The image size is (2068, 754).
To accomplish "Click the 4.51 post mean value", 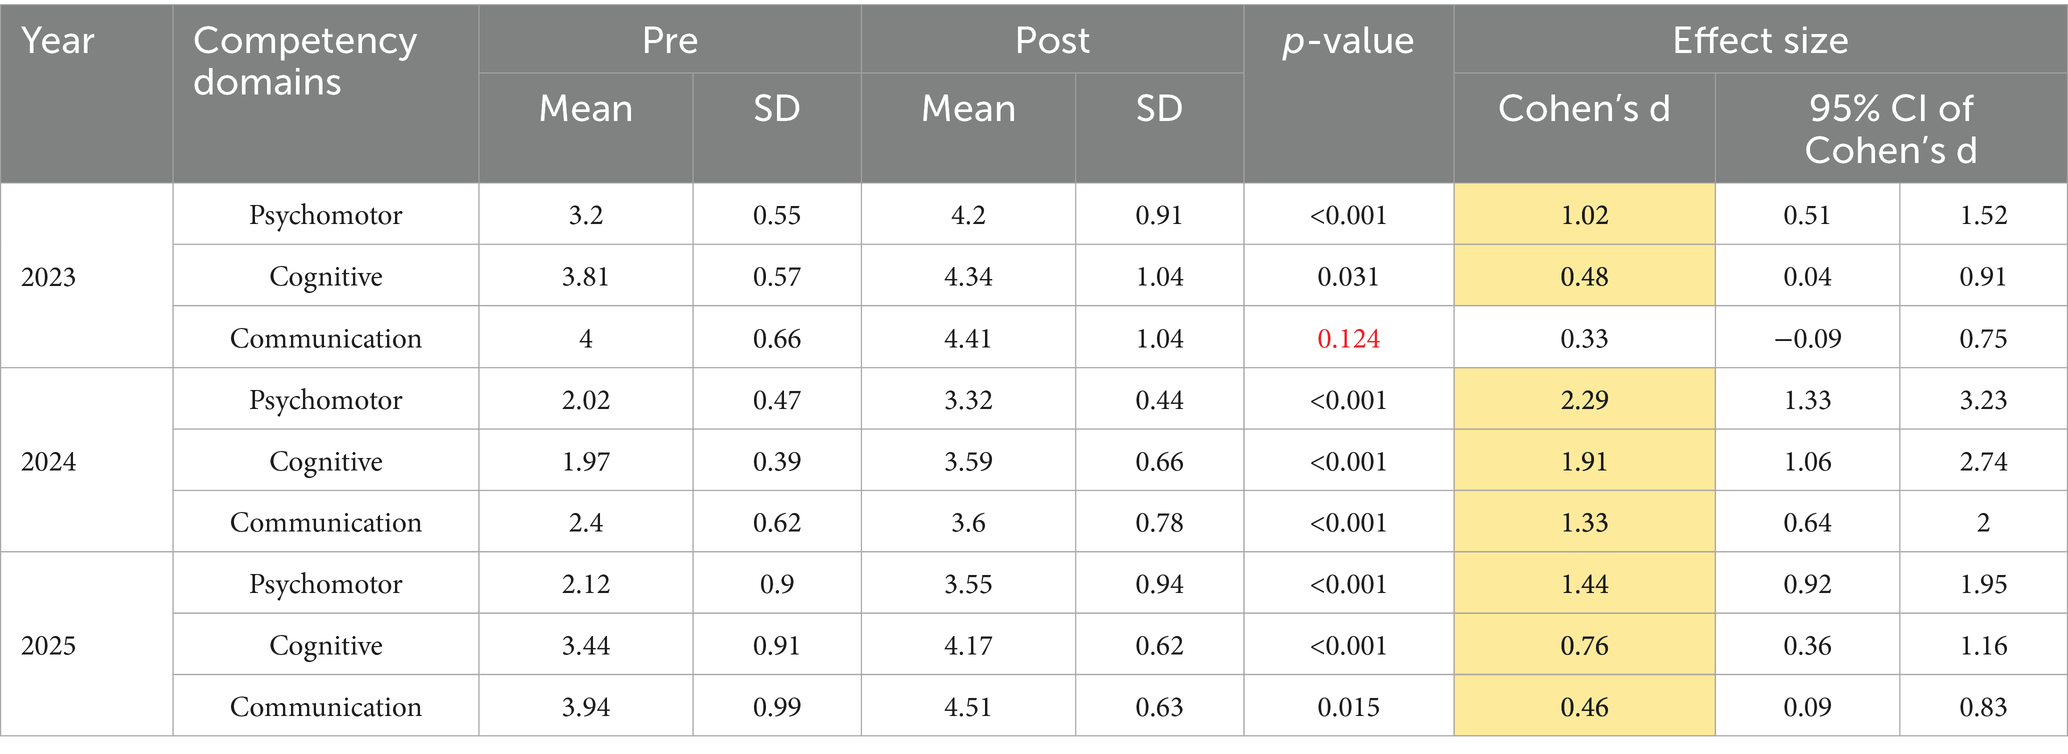I will 968,707.
